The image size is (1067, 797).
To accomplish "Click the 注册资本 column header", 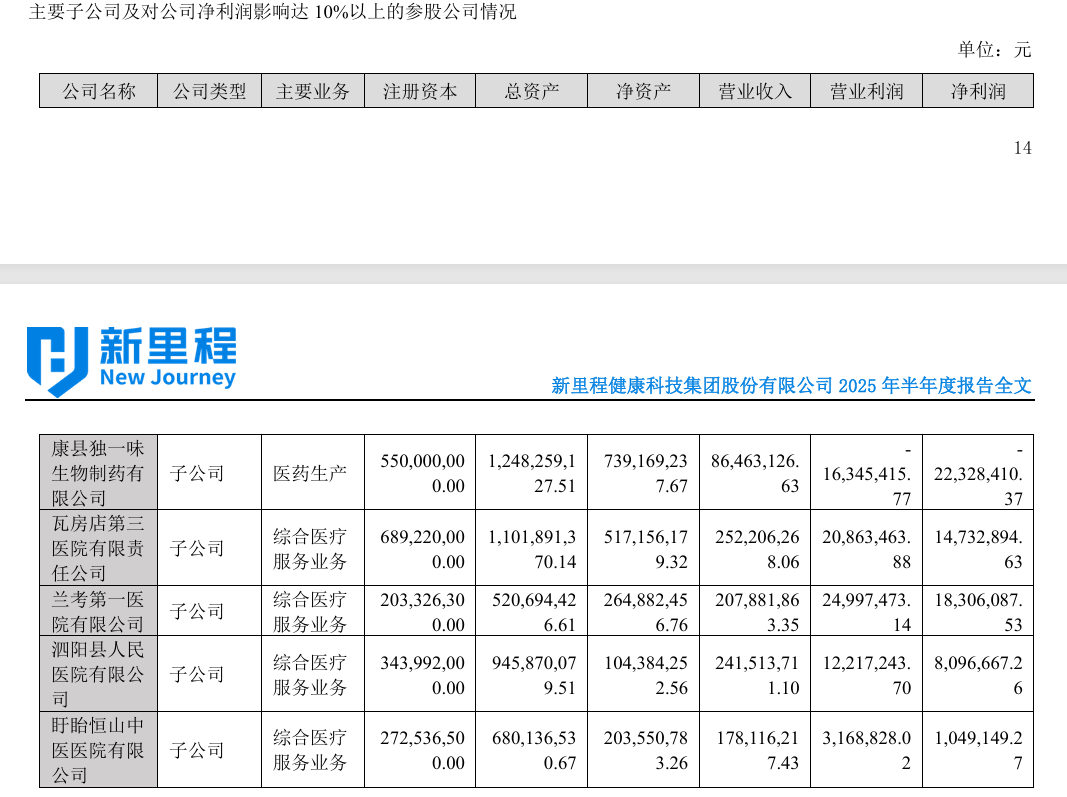I will click(420, 91).
